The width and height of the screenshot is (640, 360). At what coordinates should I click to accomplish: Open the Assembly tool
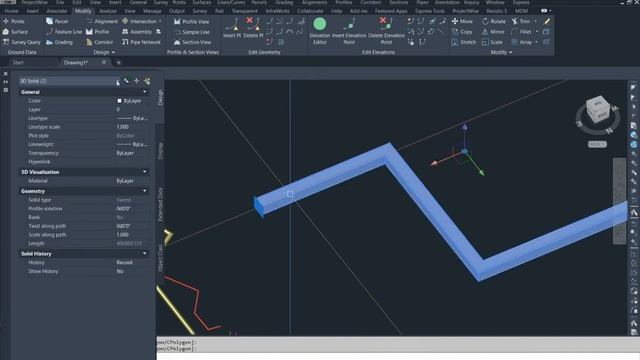pyautogui.click(x=137, y=31)
